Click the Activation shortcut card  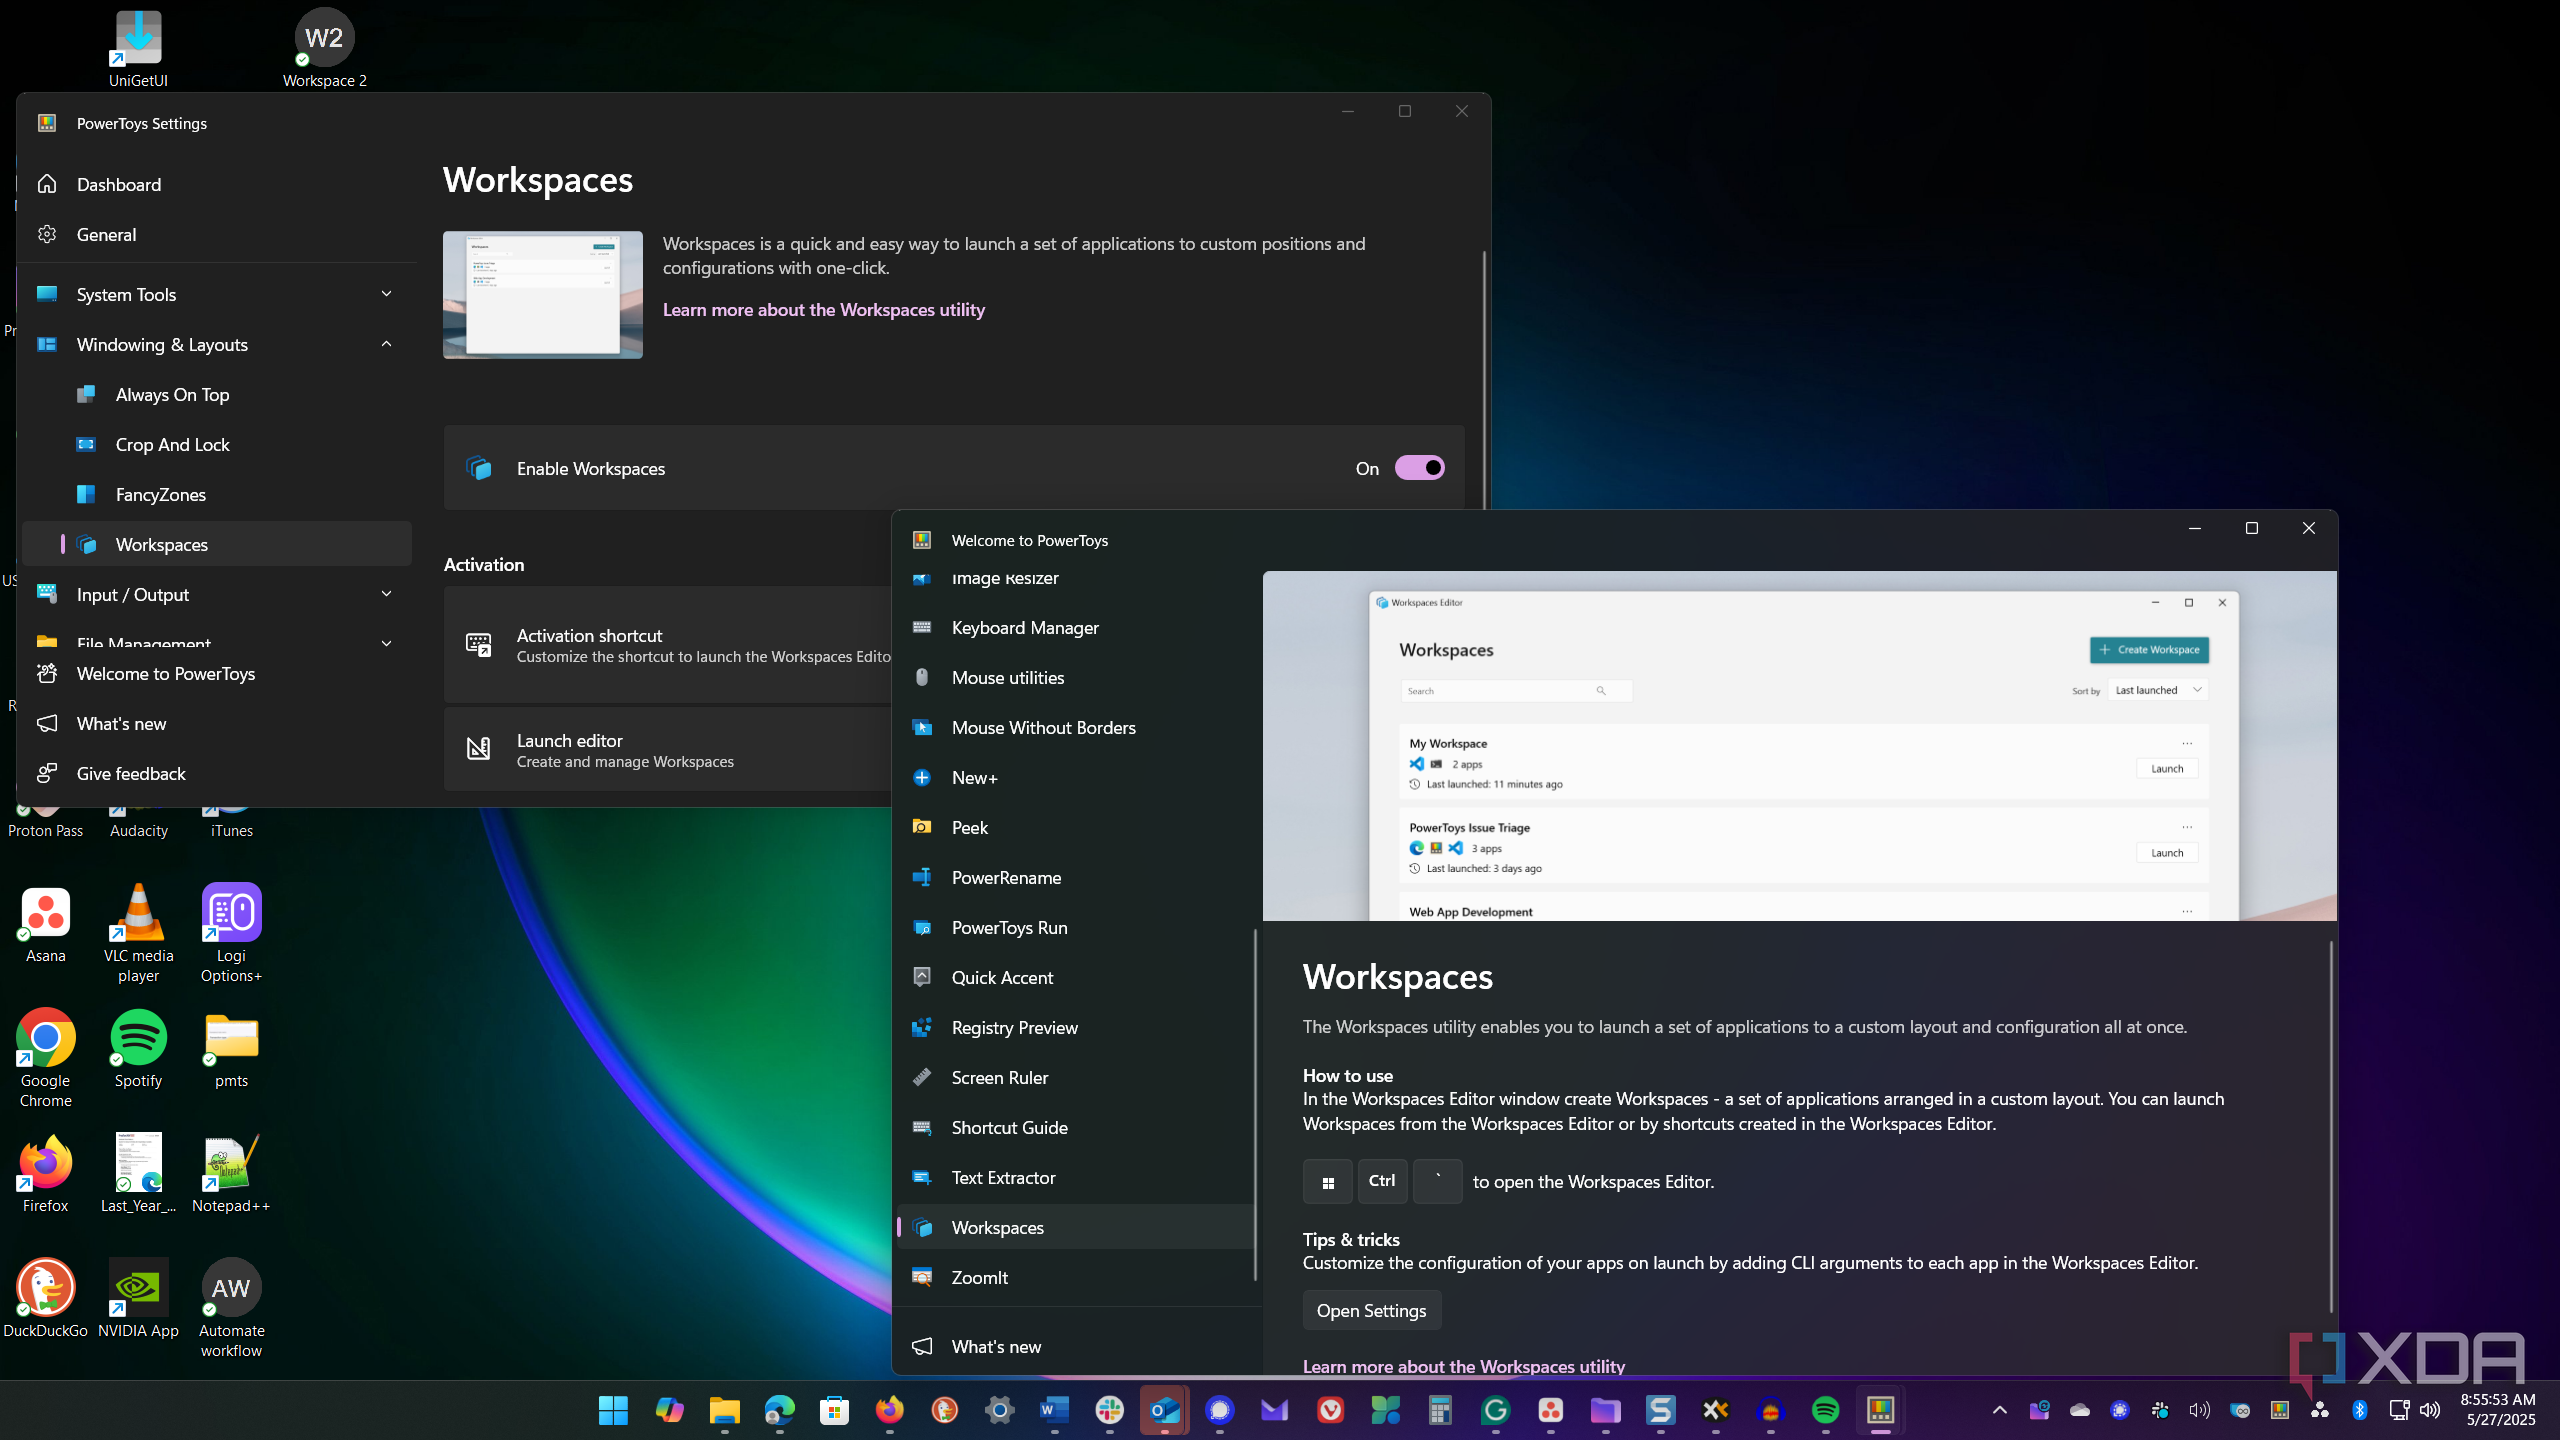[667, 644]
